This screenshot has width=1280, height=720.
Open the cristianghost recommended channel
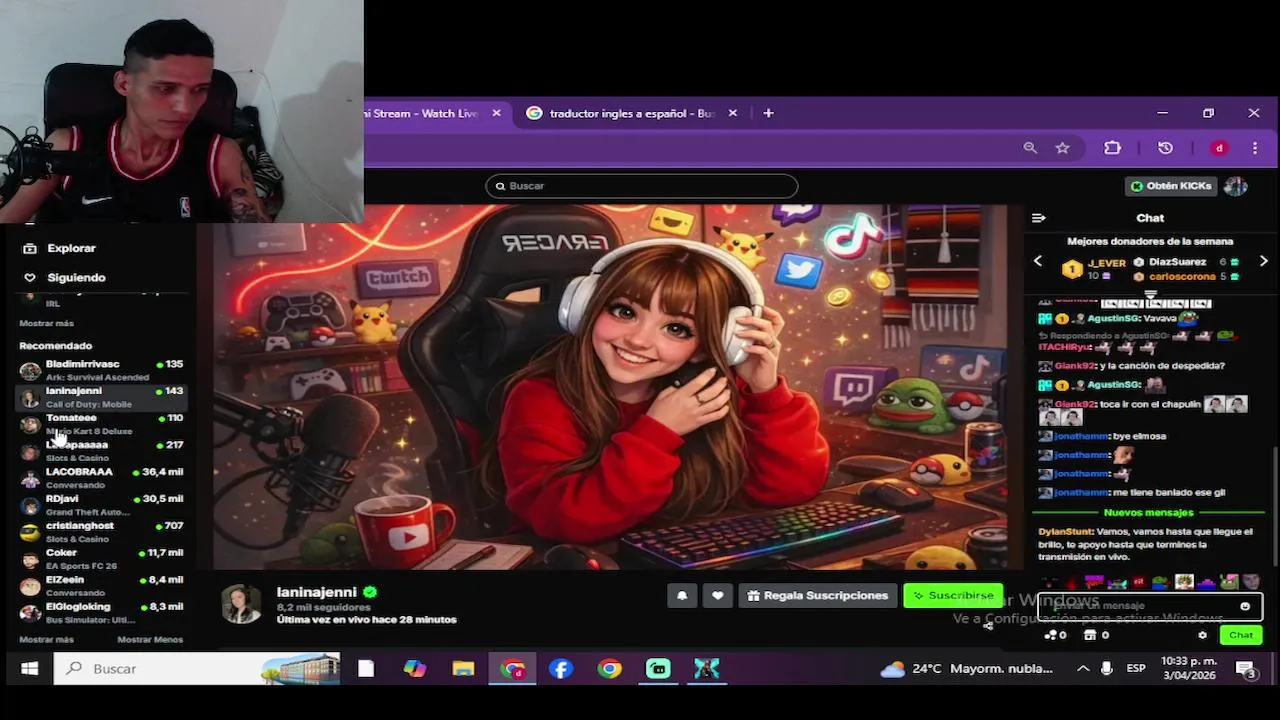pos(101,532)
